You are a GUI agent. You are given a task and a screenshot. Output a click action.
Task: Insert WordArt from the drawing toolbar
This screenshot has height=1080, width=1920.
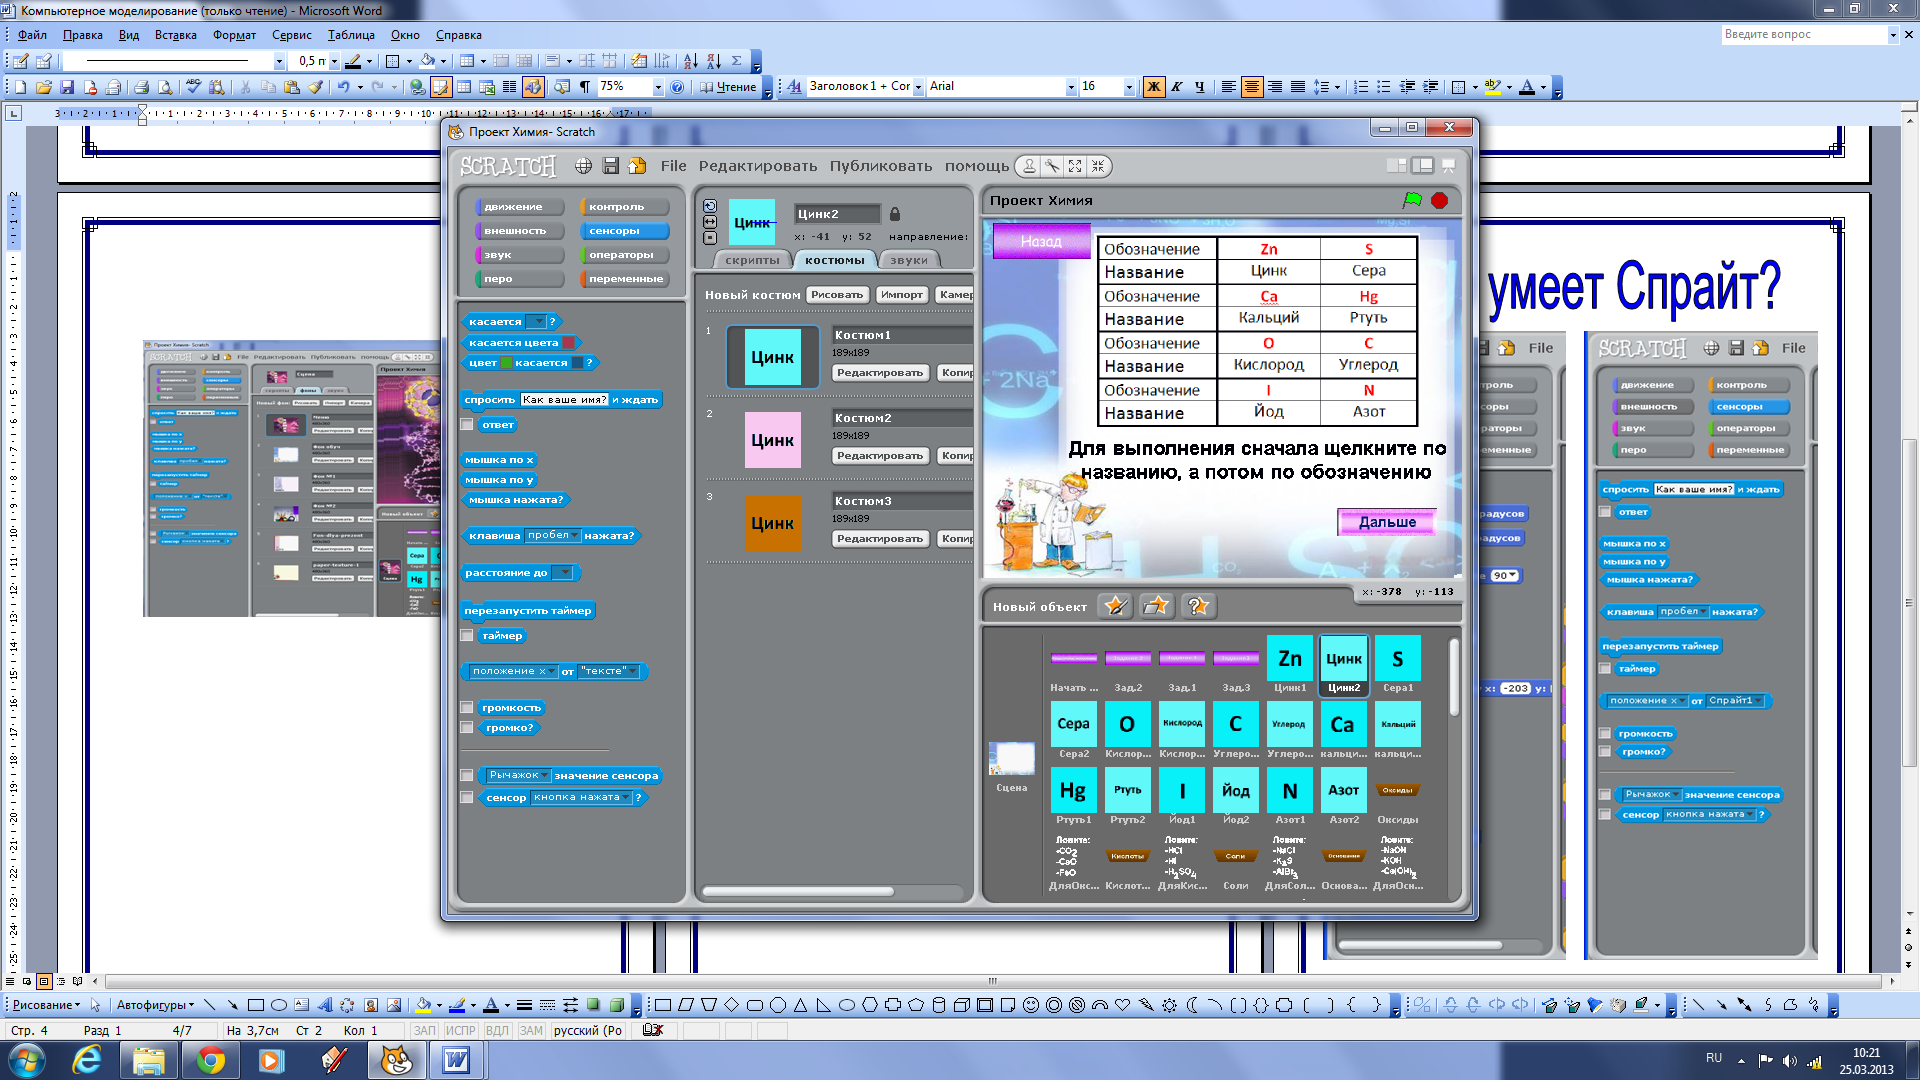pyautogui.click(x=325, y=1005)
